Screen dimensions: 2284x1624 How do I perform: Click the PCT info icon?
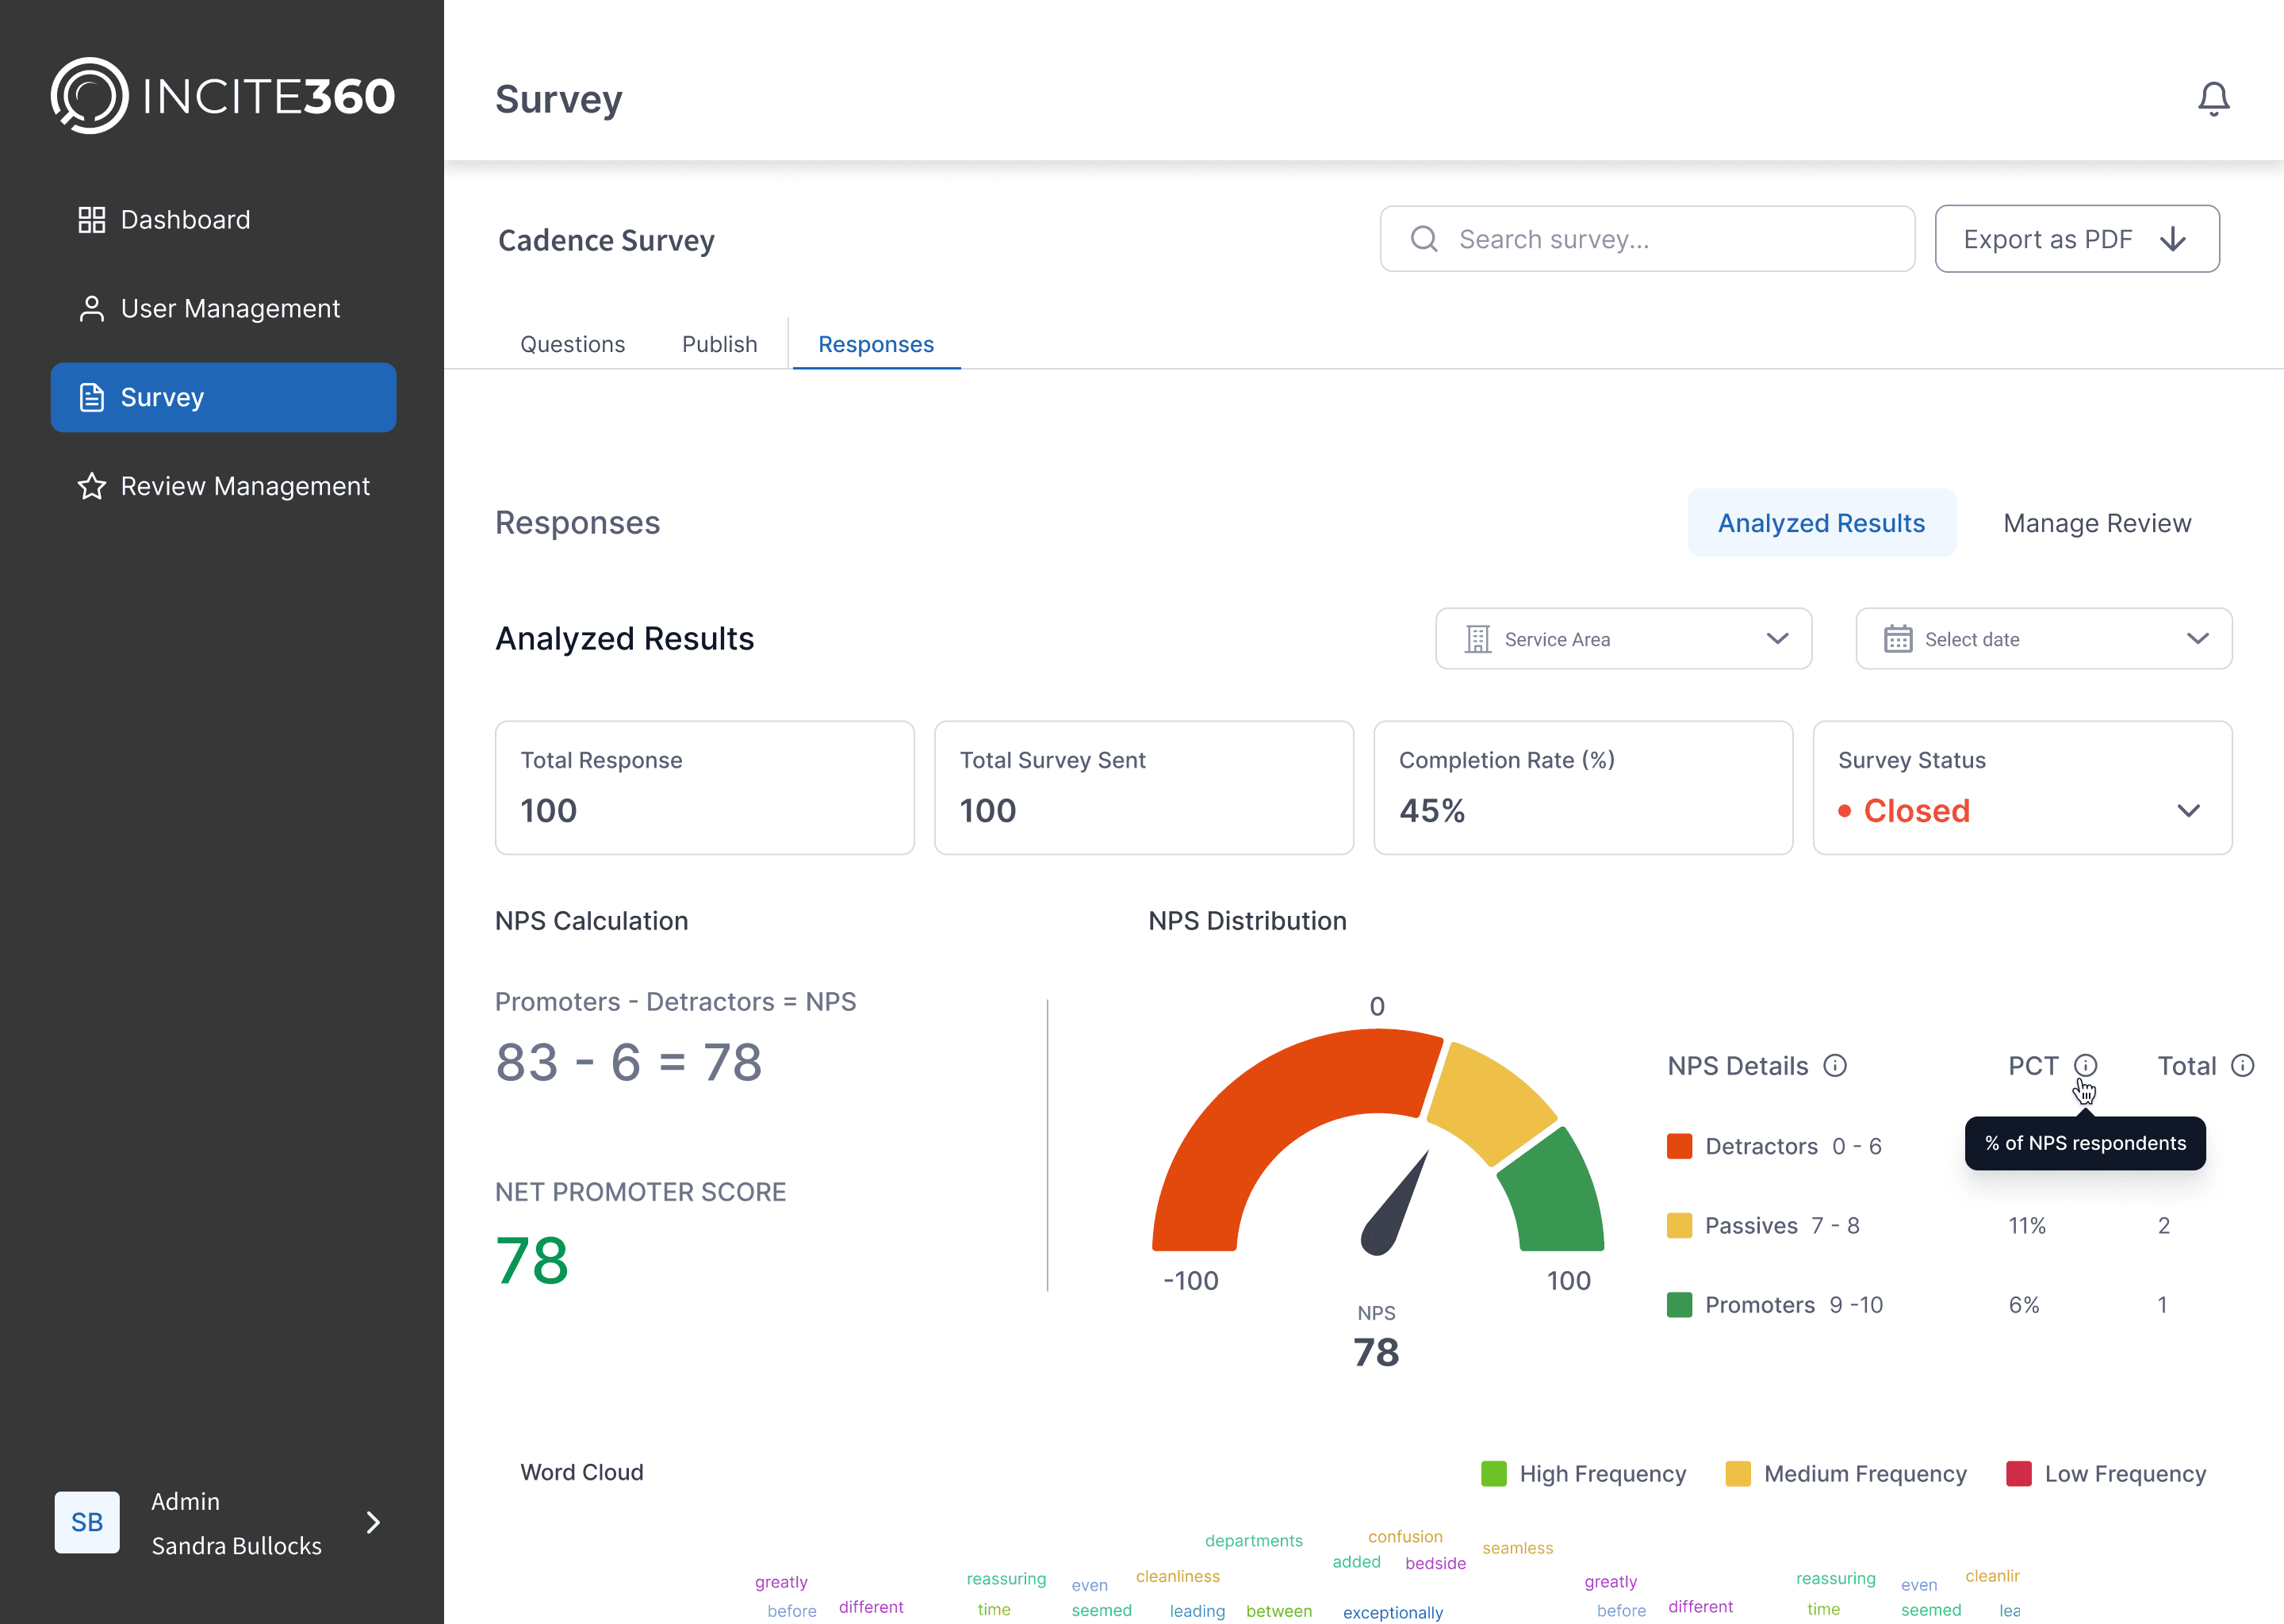2085,1065
